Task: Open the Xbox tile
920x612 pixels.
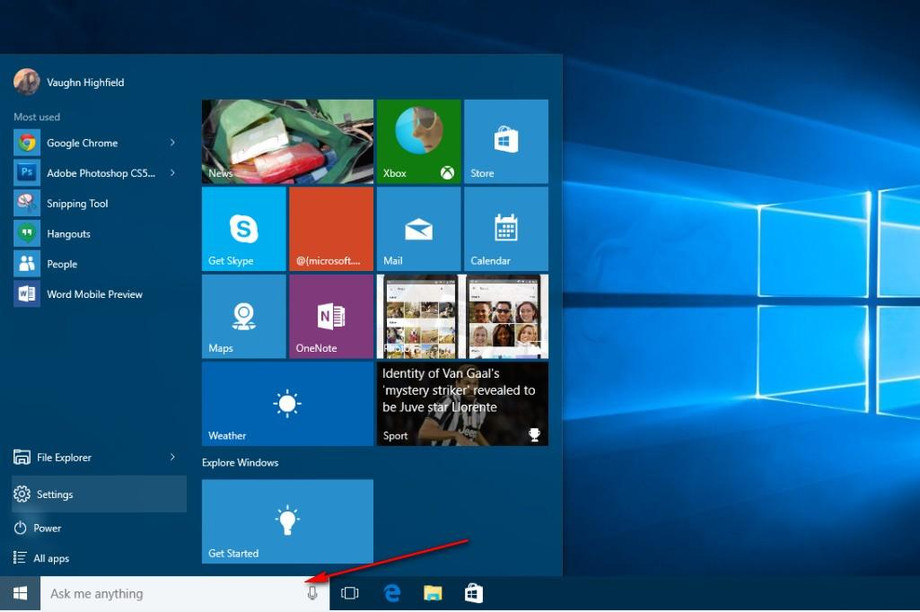Action: coord(419,141)
